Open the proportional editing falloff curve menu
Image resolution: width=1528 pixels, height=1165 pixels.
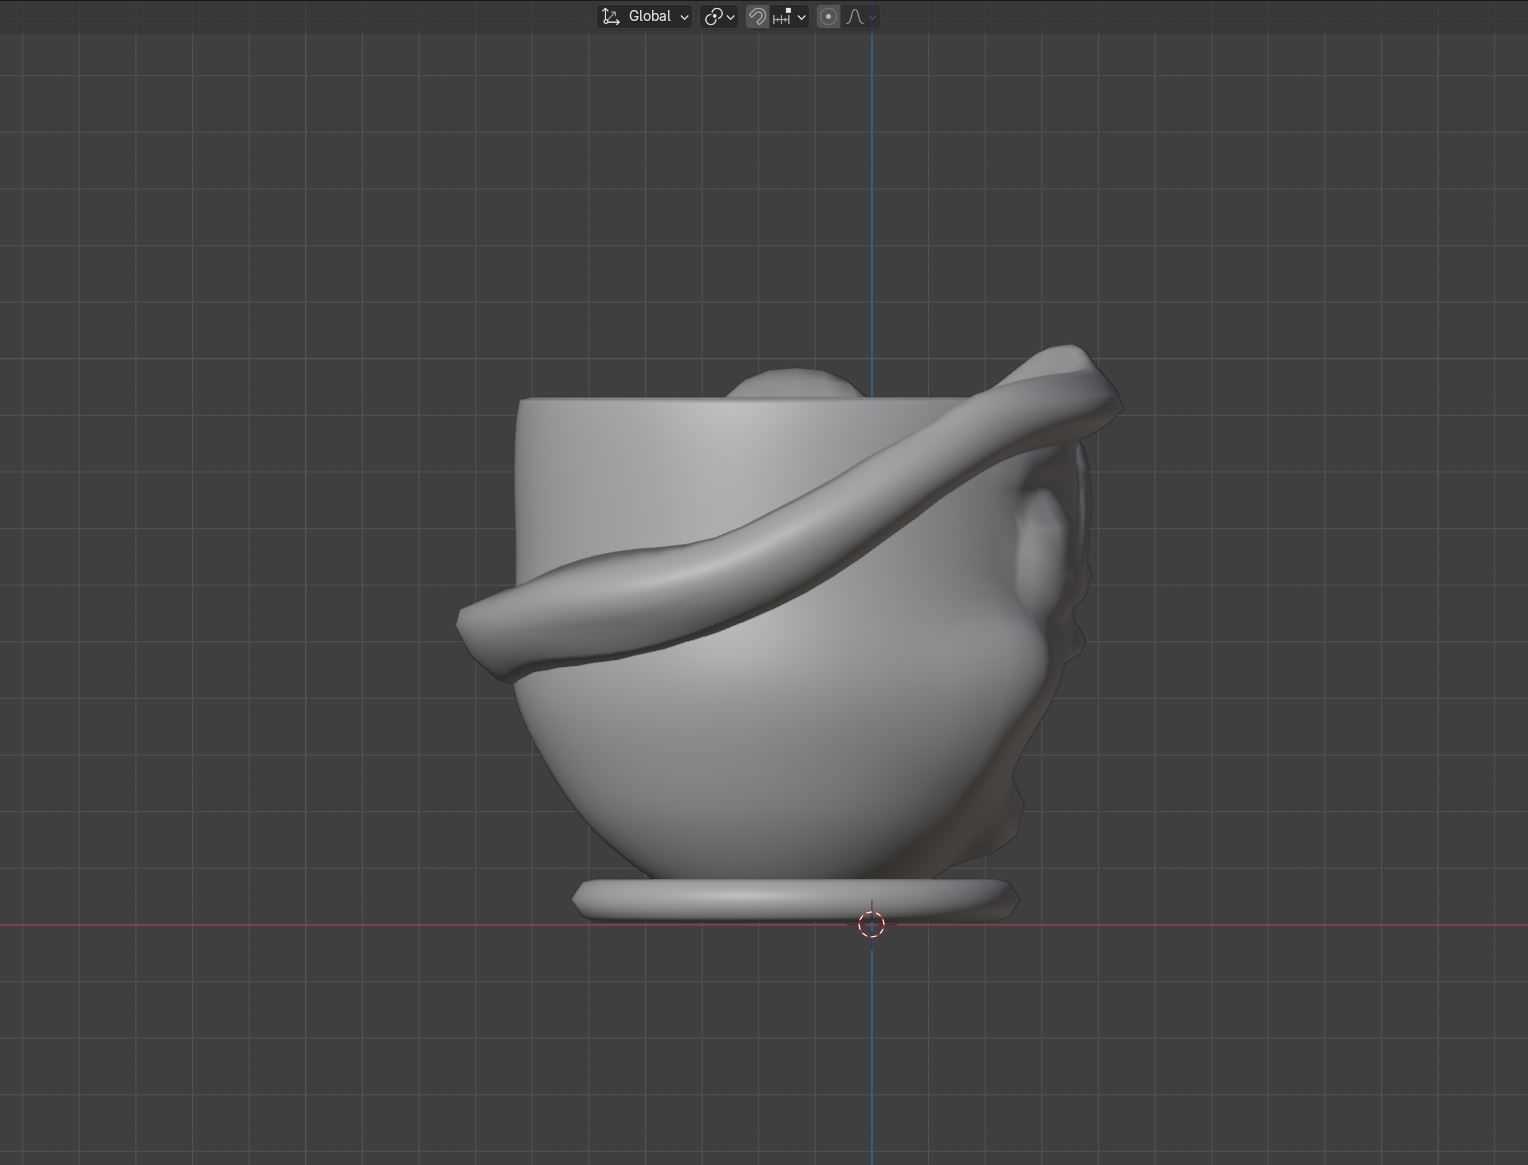(x=861, y=16)
